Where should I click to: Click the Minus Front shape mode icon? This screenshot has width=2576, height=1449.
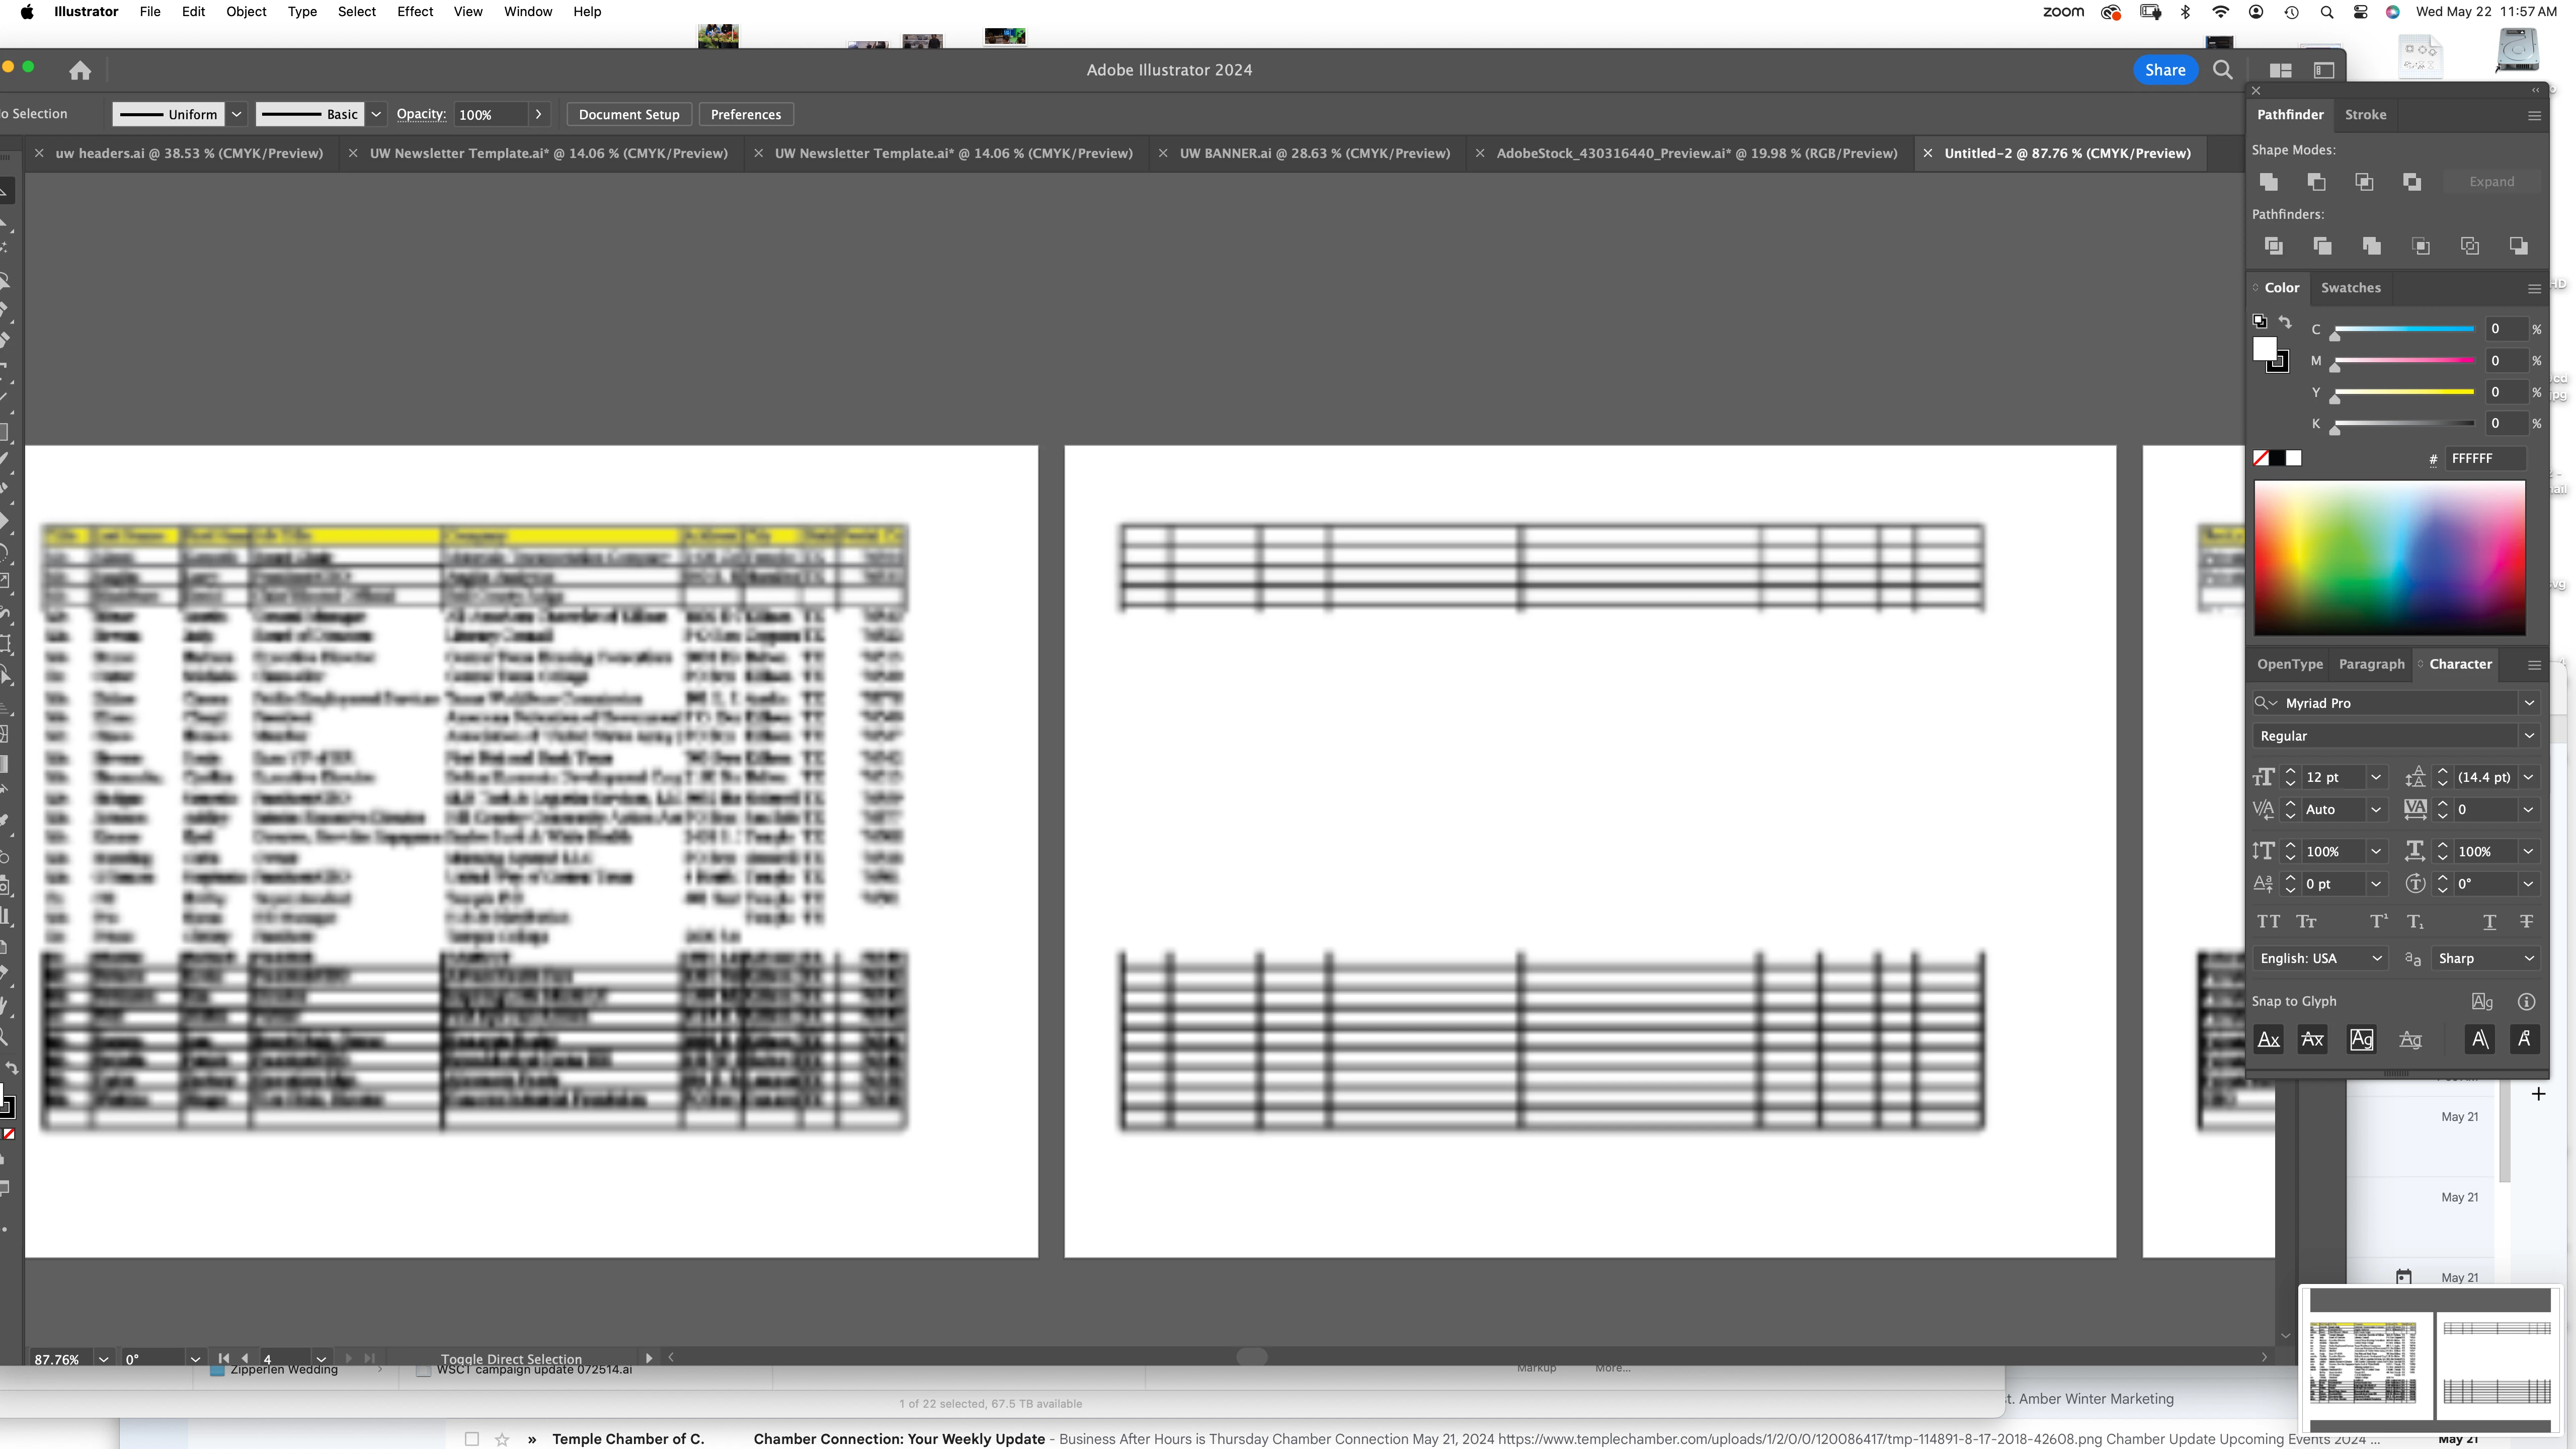[x=2316, y=181]
